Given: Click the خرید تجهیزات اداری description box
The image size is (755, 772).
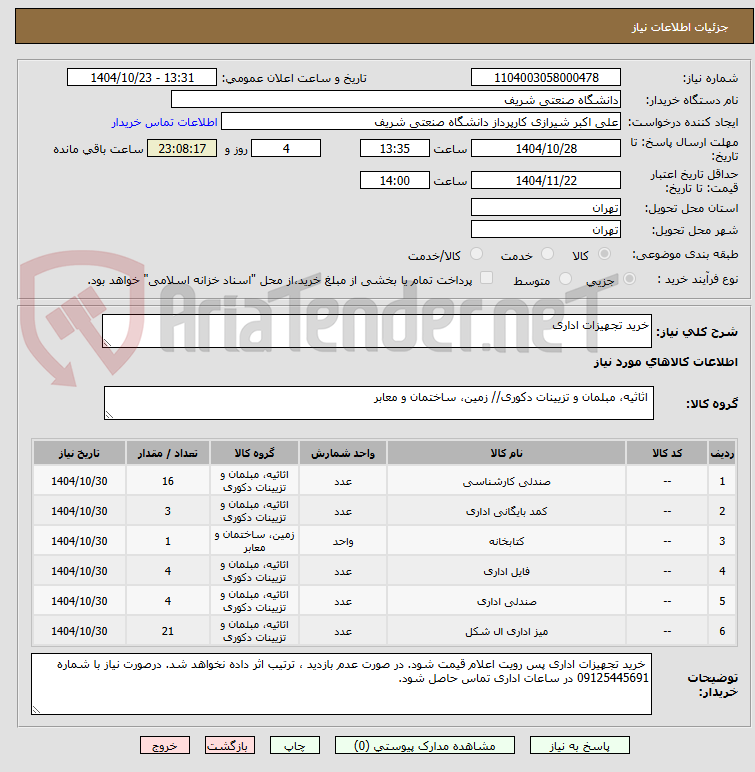Looking at the screenshot, I should [377, 331].
